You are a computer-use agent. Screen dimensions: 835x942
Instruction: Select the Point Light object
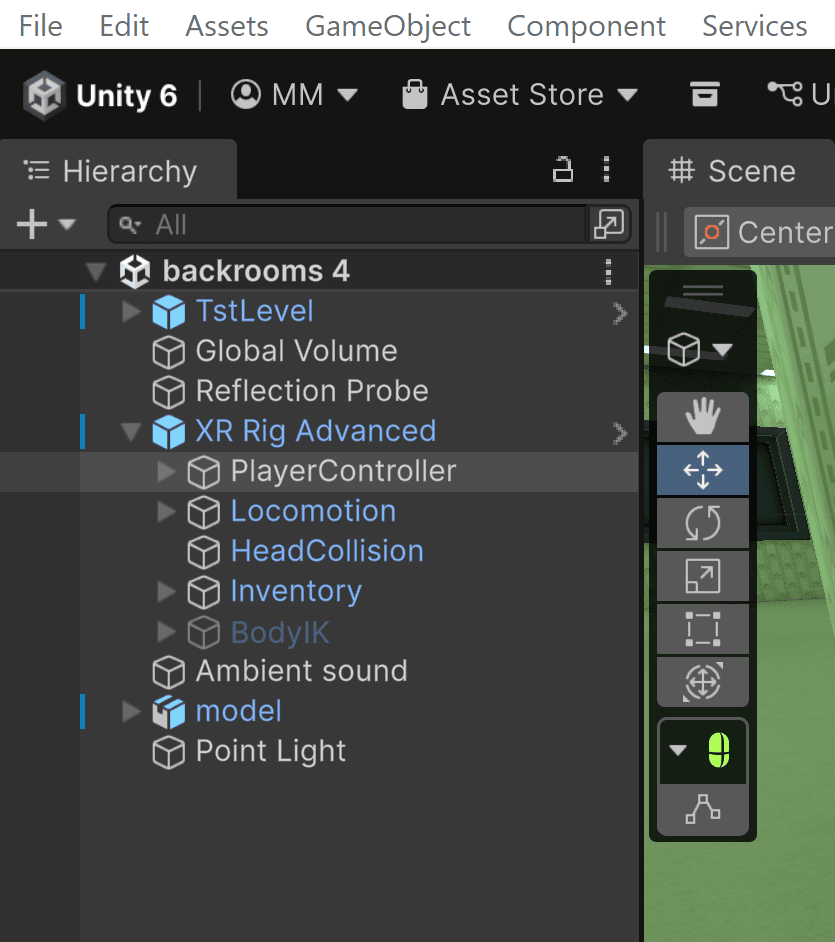(270, 752)
